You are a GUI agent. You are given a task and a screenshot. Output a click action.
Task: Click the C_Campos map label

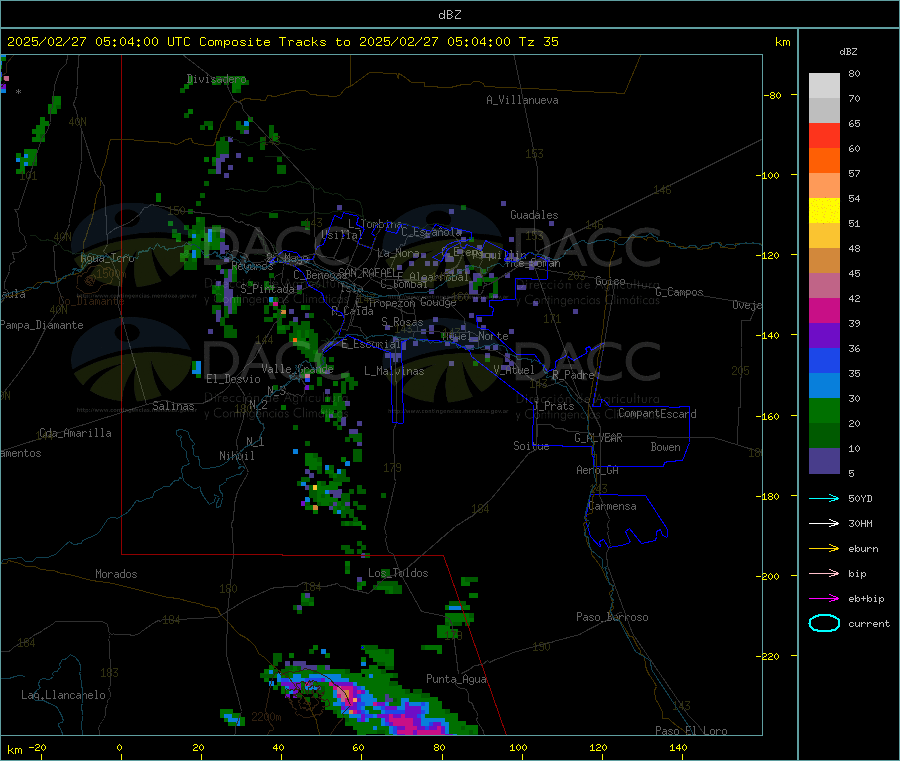pos(679,292)
